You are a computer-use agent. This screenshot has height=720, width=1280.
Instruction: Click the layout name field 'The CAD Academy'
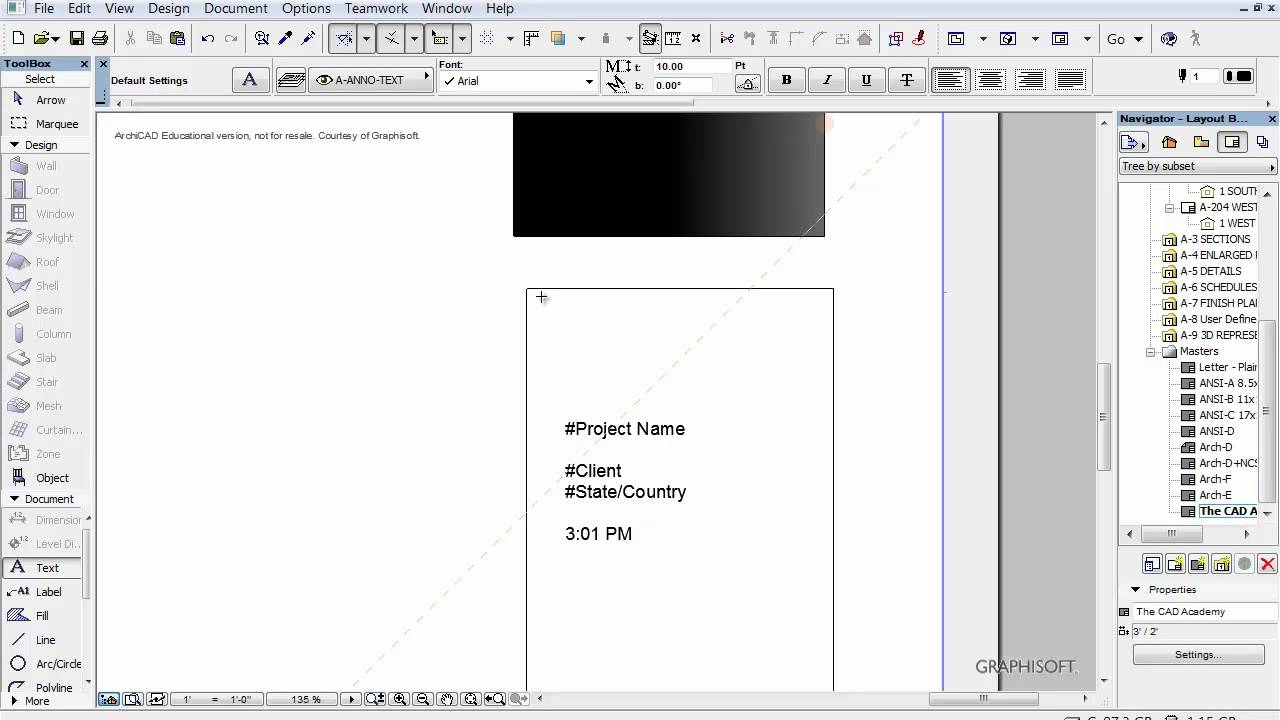(x=1205, y=612)
